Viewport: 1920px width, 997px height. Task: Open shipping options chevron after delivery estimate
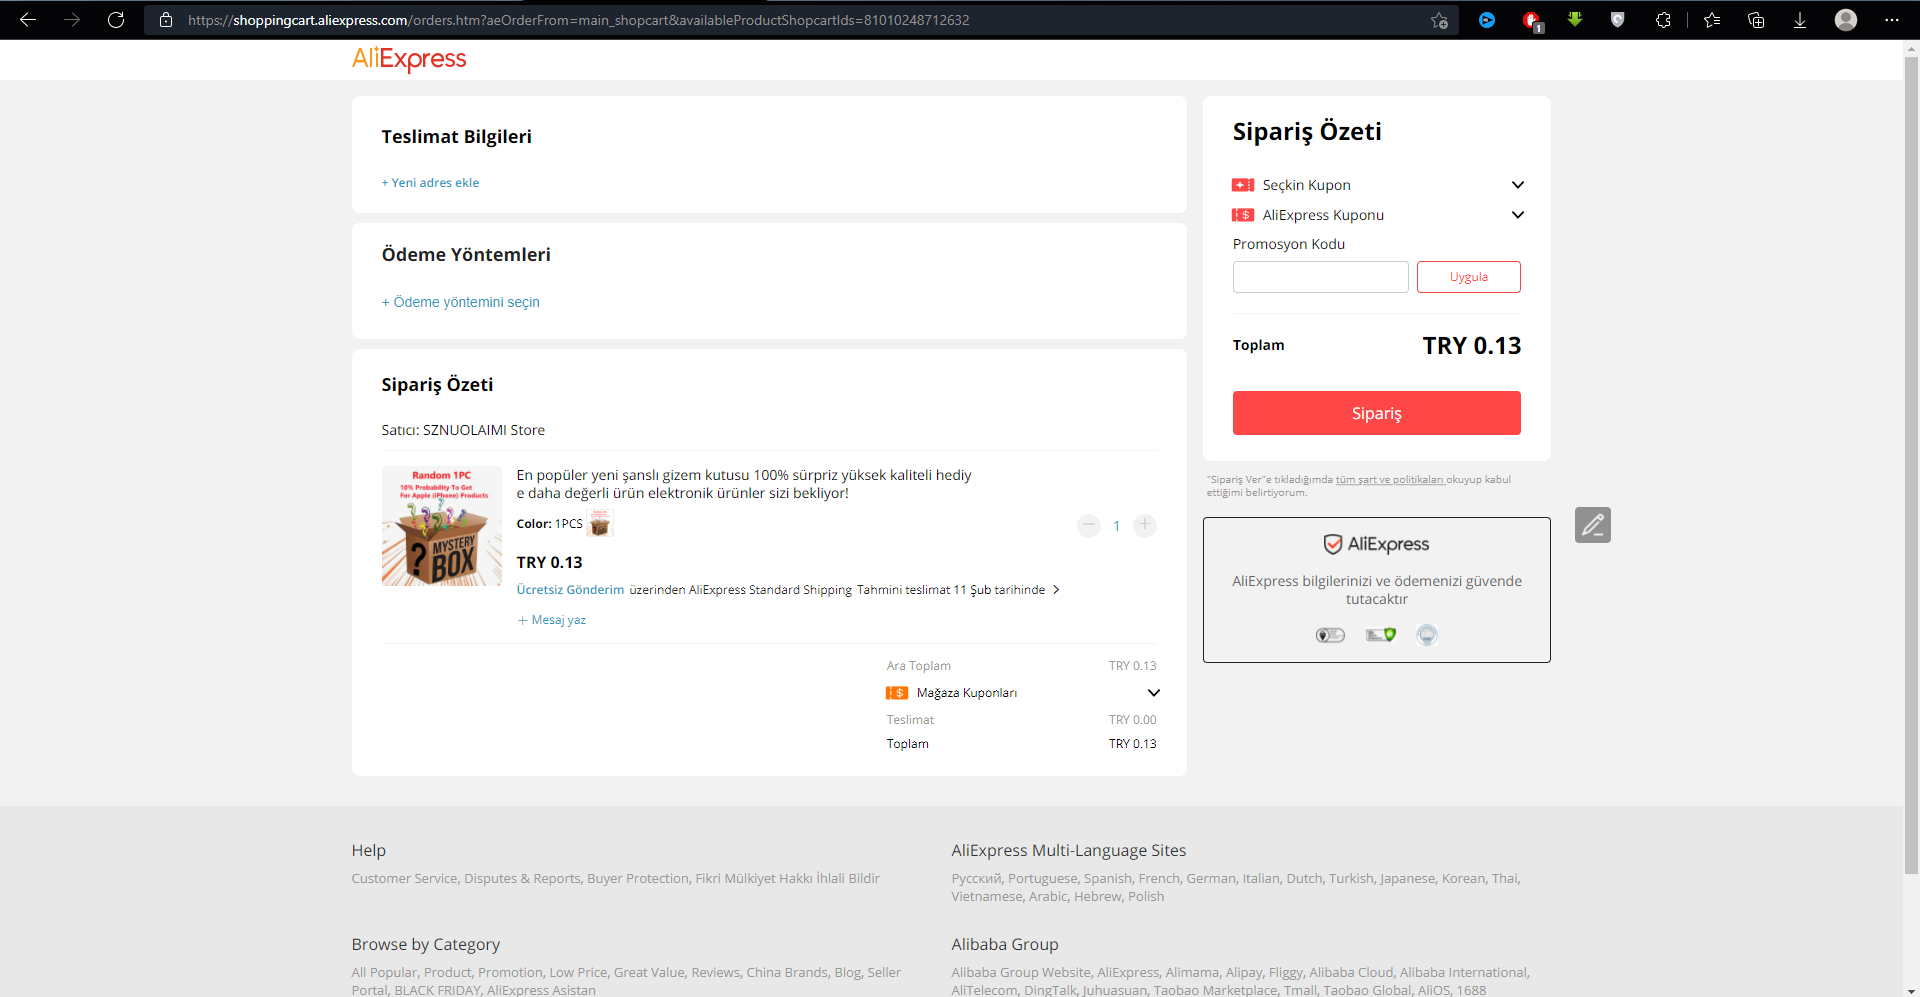click(1056, 590)
